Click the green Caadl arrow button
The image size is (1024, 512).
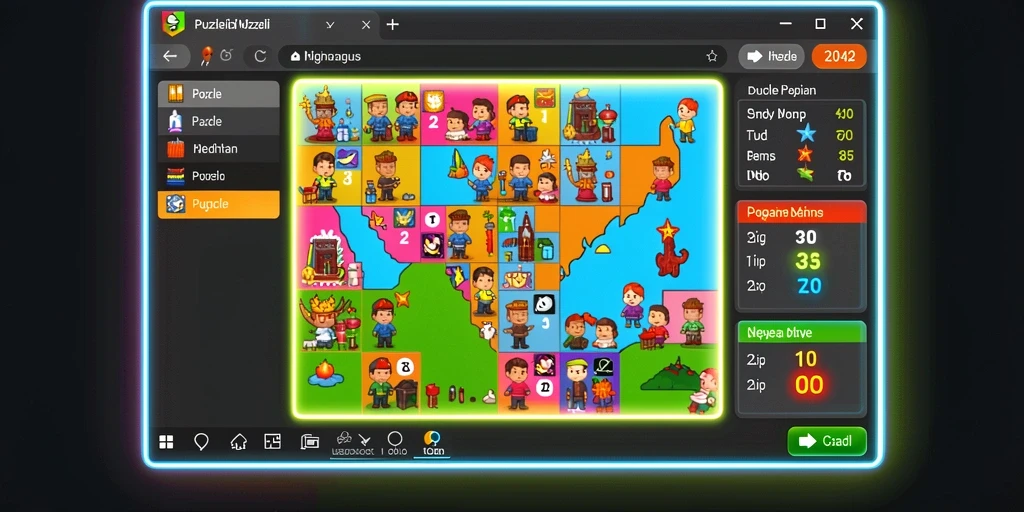pyautogui.click(x=827, y=441)
